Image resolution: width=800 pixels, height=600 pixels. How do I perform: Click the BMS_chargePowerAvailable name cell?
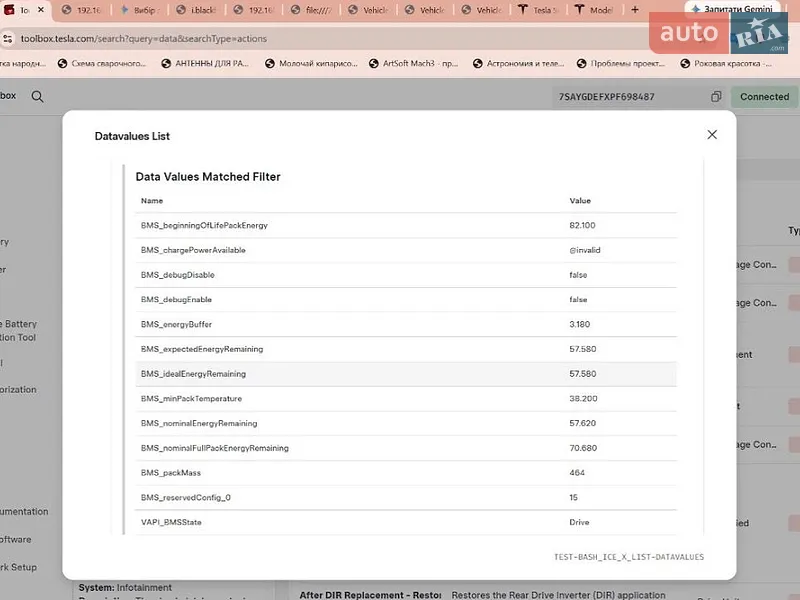coord(193,250)
